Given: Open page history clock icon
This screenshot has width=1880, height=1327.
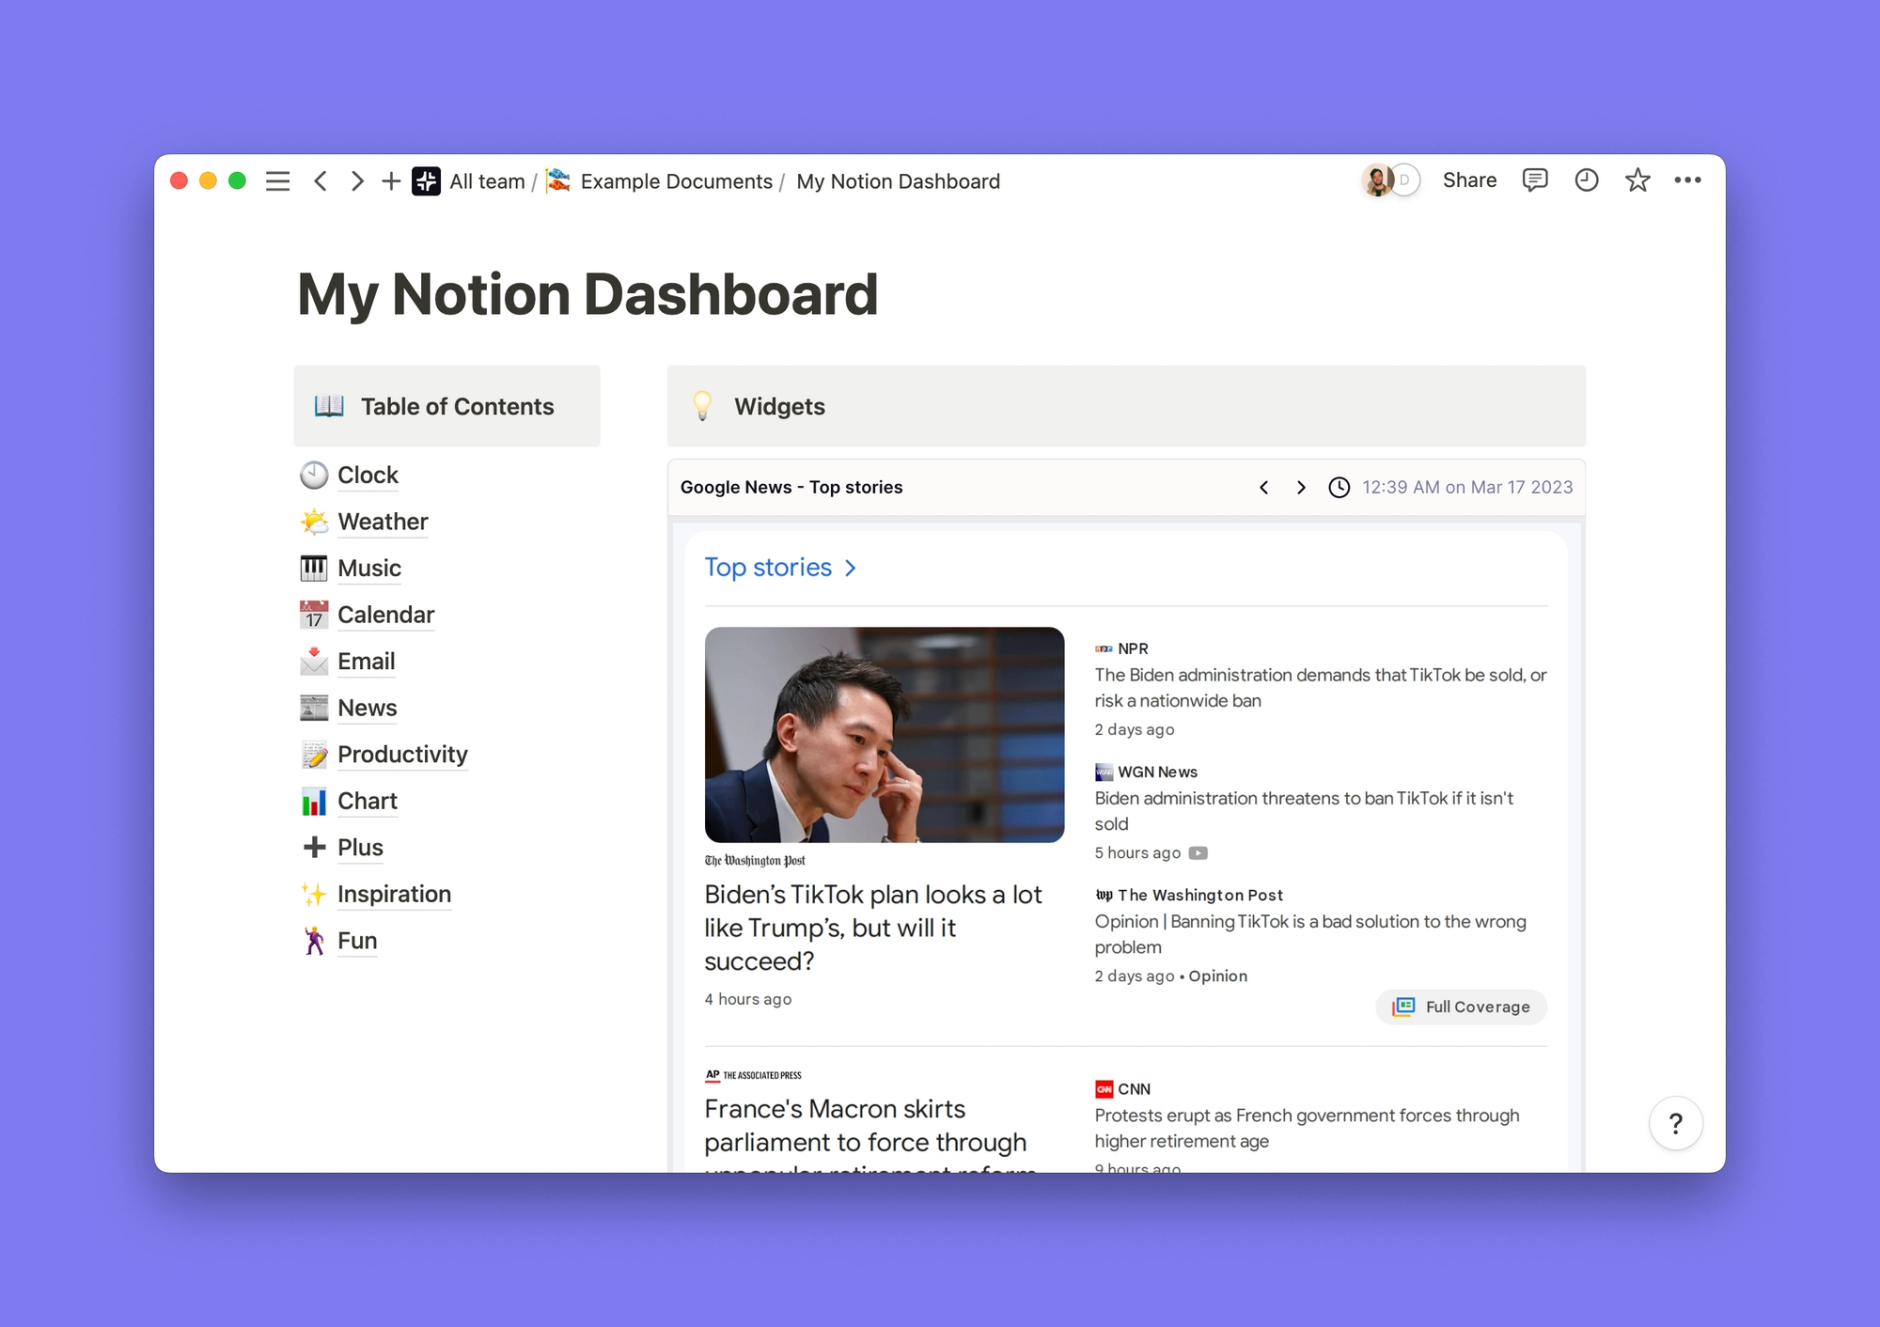Looking at the screenshot, I should [1586, 180].
